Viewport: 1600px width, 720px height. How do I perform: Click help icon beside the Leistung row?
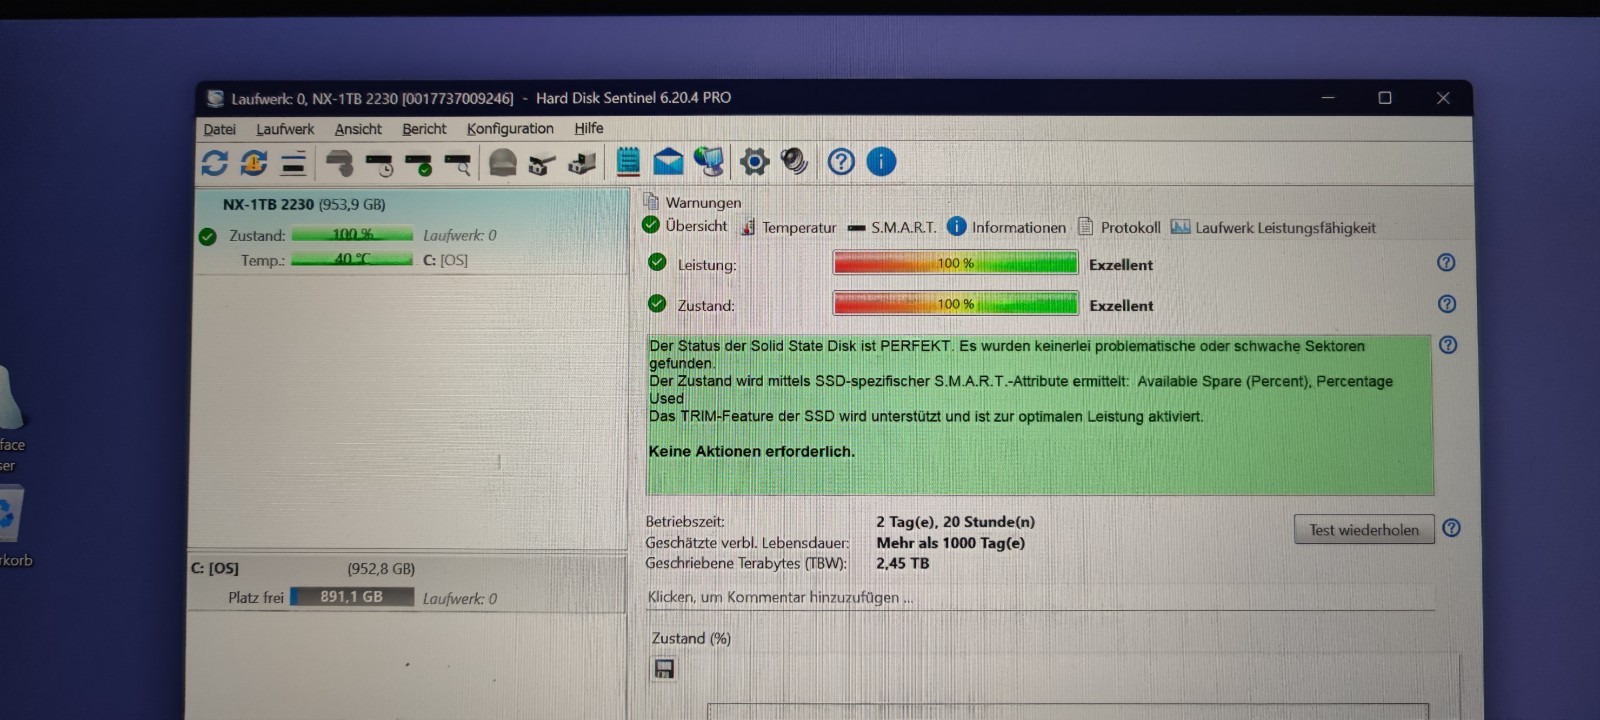coord(1446,263)
